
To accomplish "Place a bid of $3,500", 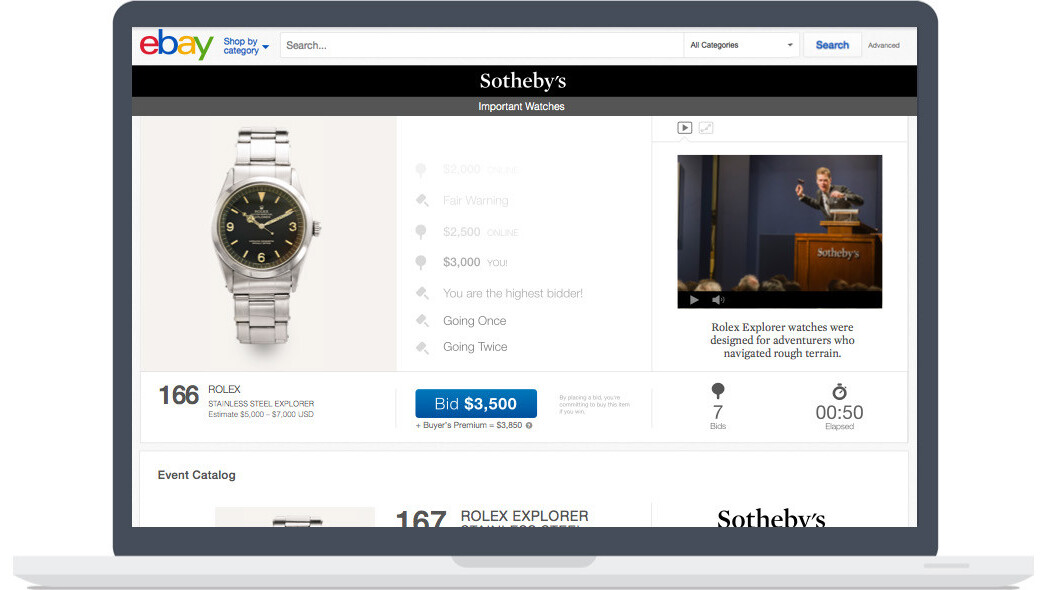I will [476, 404].
